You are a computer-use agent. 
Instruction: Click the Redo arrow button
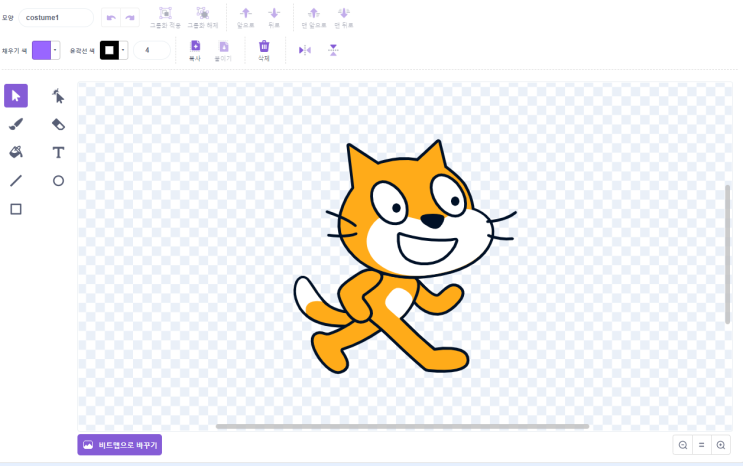(130, 18)
